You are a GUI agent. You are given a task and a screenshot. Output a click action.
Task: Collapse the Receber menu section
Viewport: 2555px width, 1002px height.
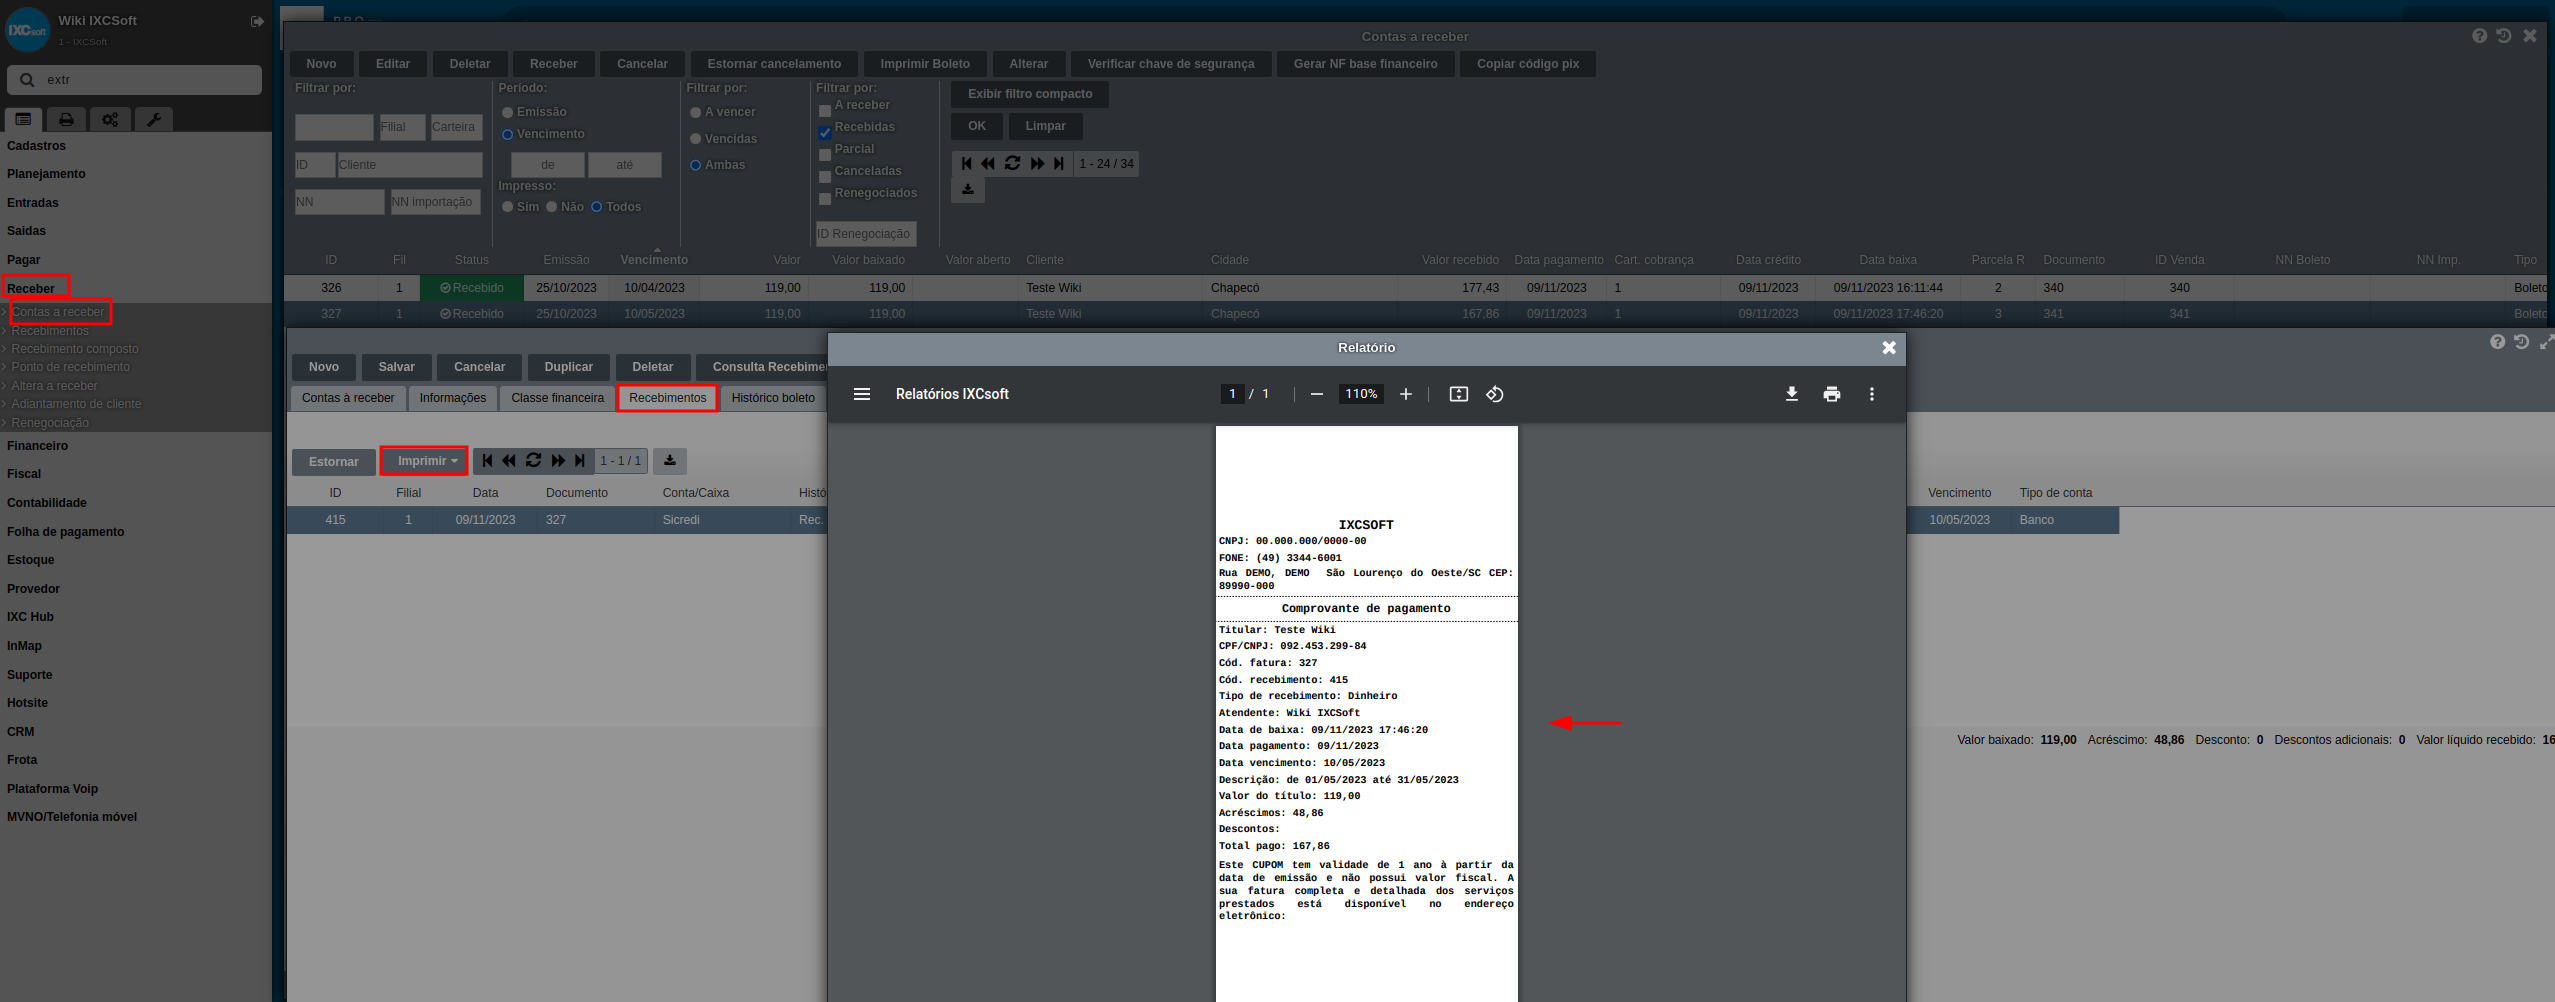click(31, 289)
